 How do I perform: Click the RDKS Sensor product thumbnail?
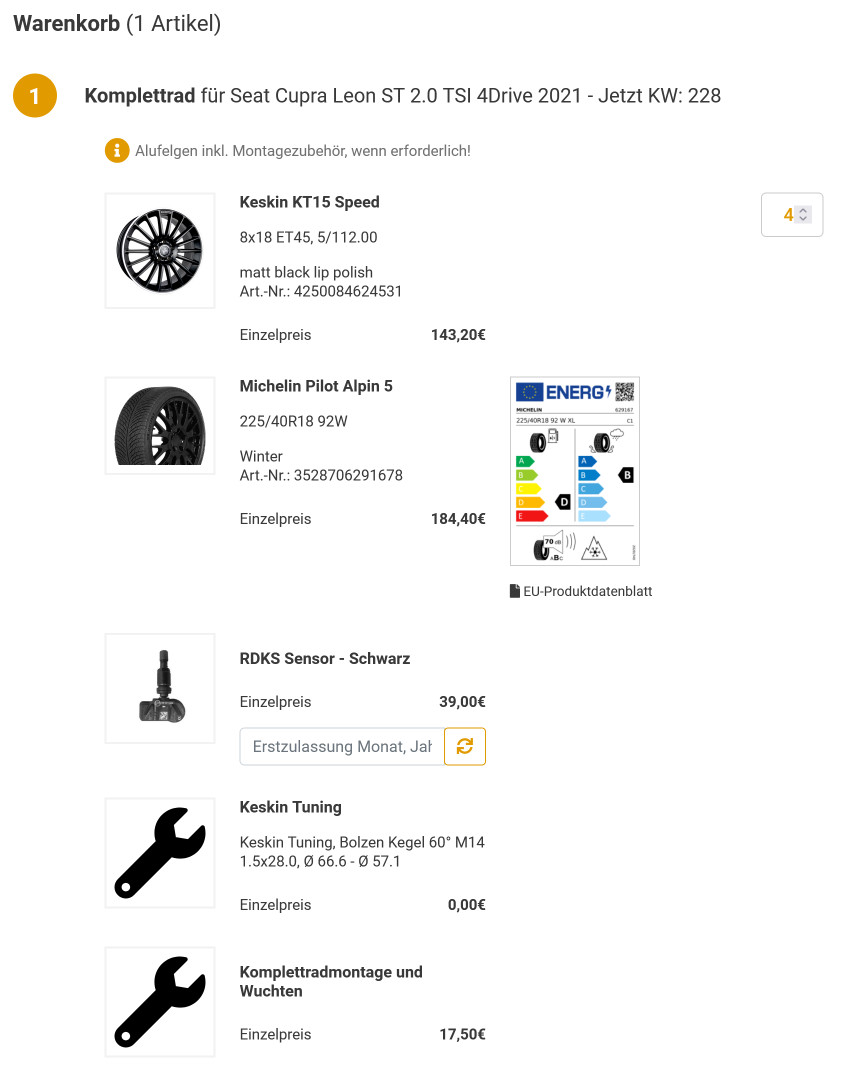(x=160, y=688)
